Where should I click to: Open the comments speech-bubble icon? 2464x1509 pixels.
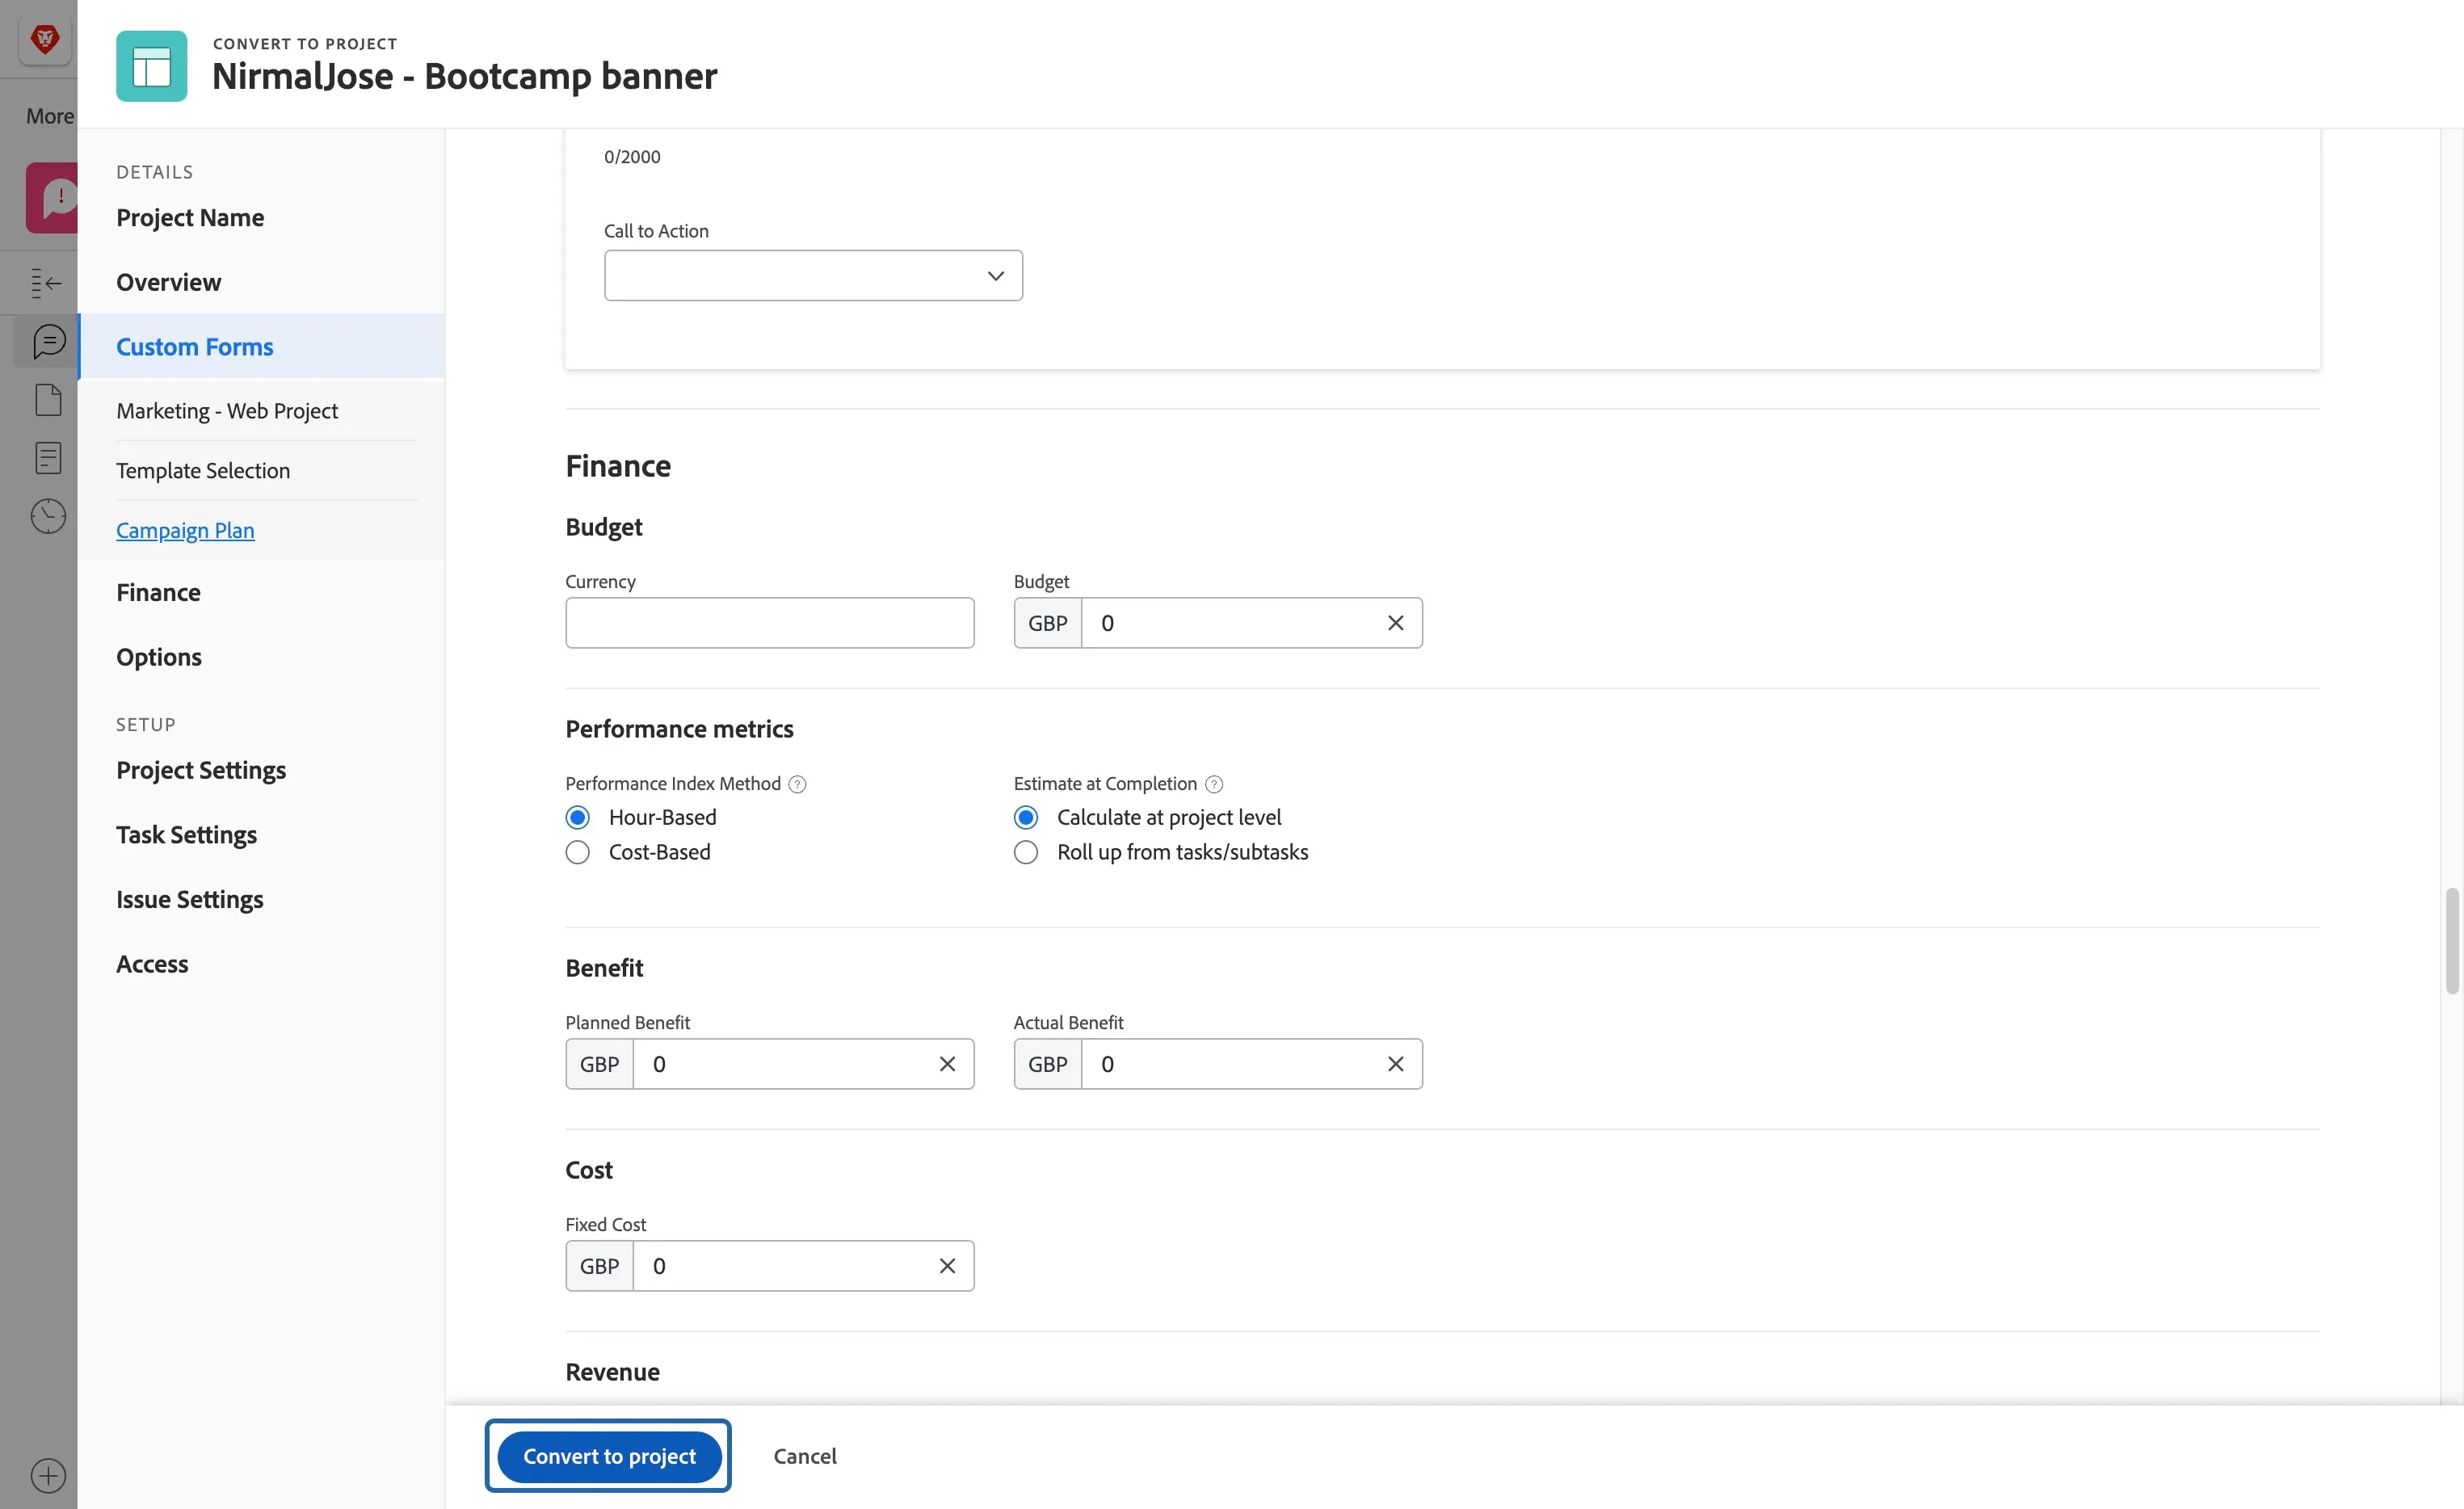[x=48, y=342]
